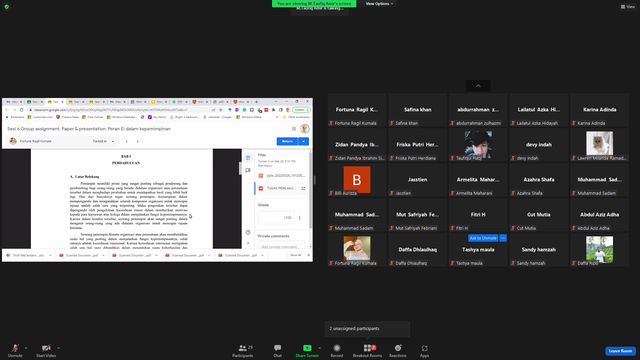Screen dimensions: 640x360
Task: Expand share options caret beside Share Screen
Action: pyautogui.click(x=319, y=348)
